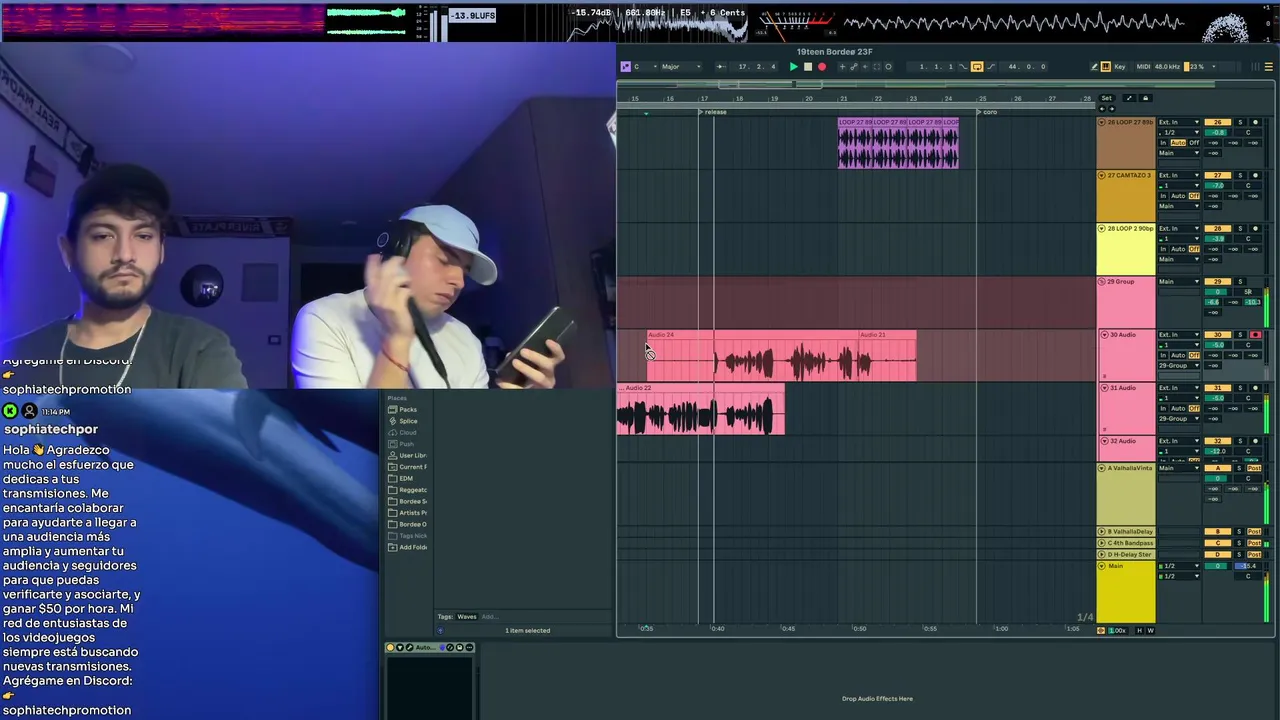The width and height of the screenshot is (1280, 720).
Task: Fold track 26 LOOP 27 89b
Action: point(1102,122)
